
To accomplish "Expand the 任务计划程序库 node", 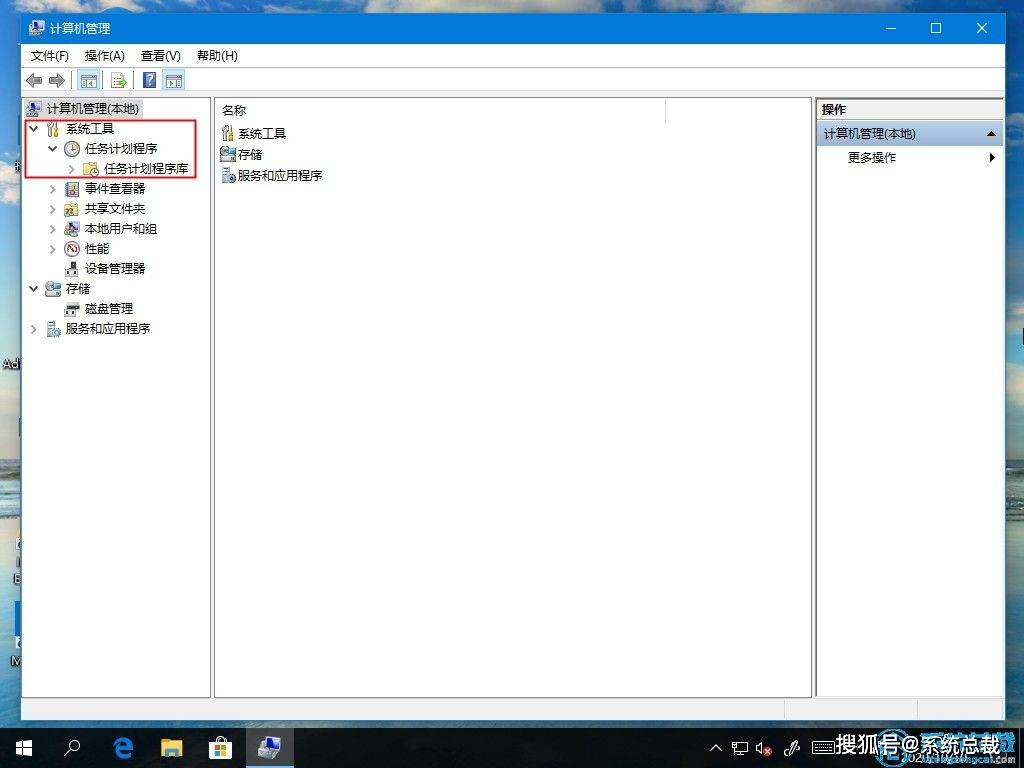I will point(72,169).
